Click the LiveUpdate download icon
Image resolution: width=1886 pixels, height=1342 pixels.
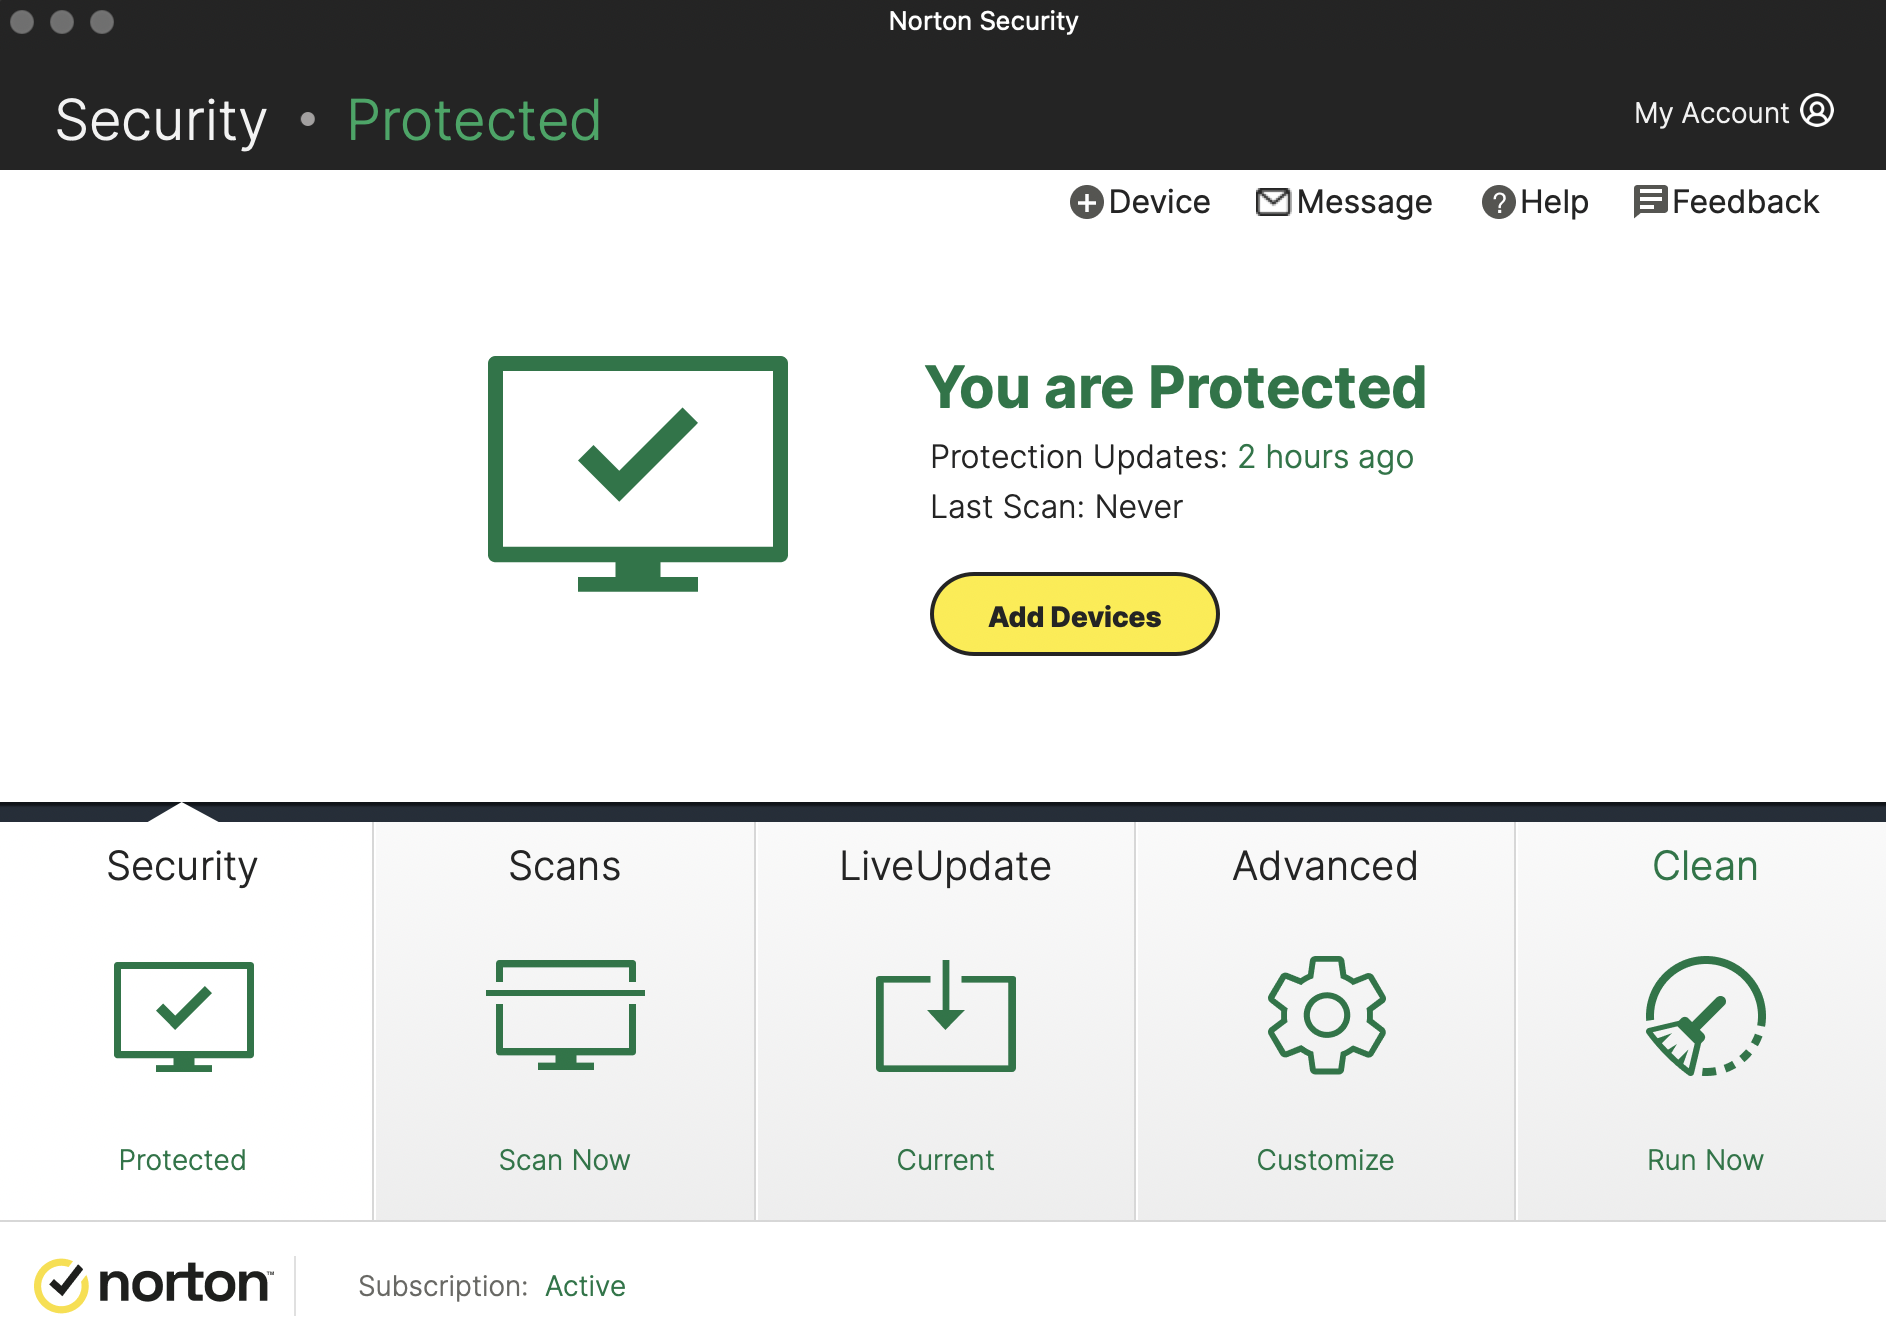click(x=946, y=1016)
